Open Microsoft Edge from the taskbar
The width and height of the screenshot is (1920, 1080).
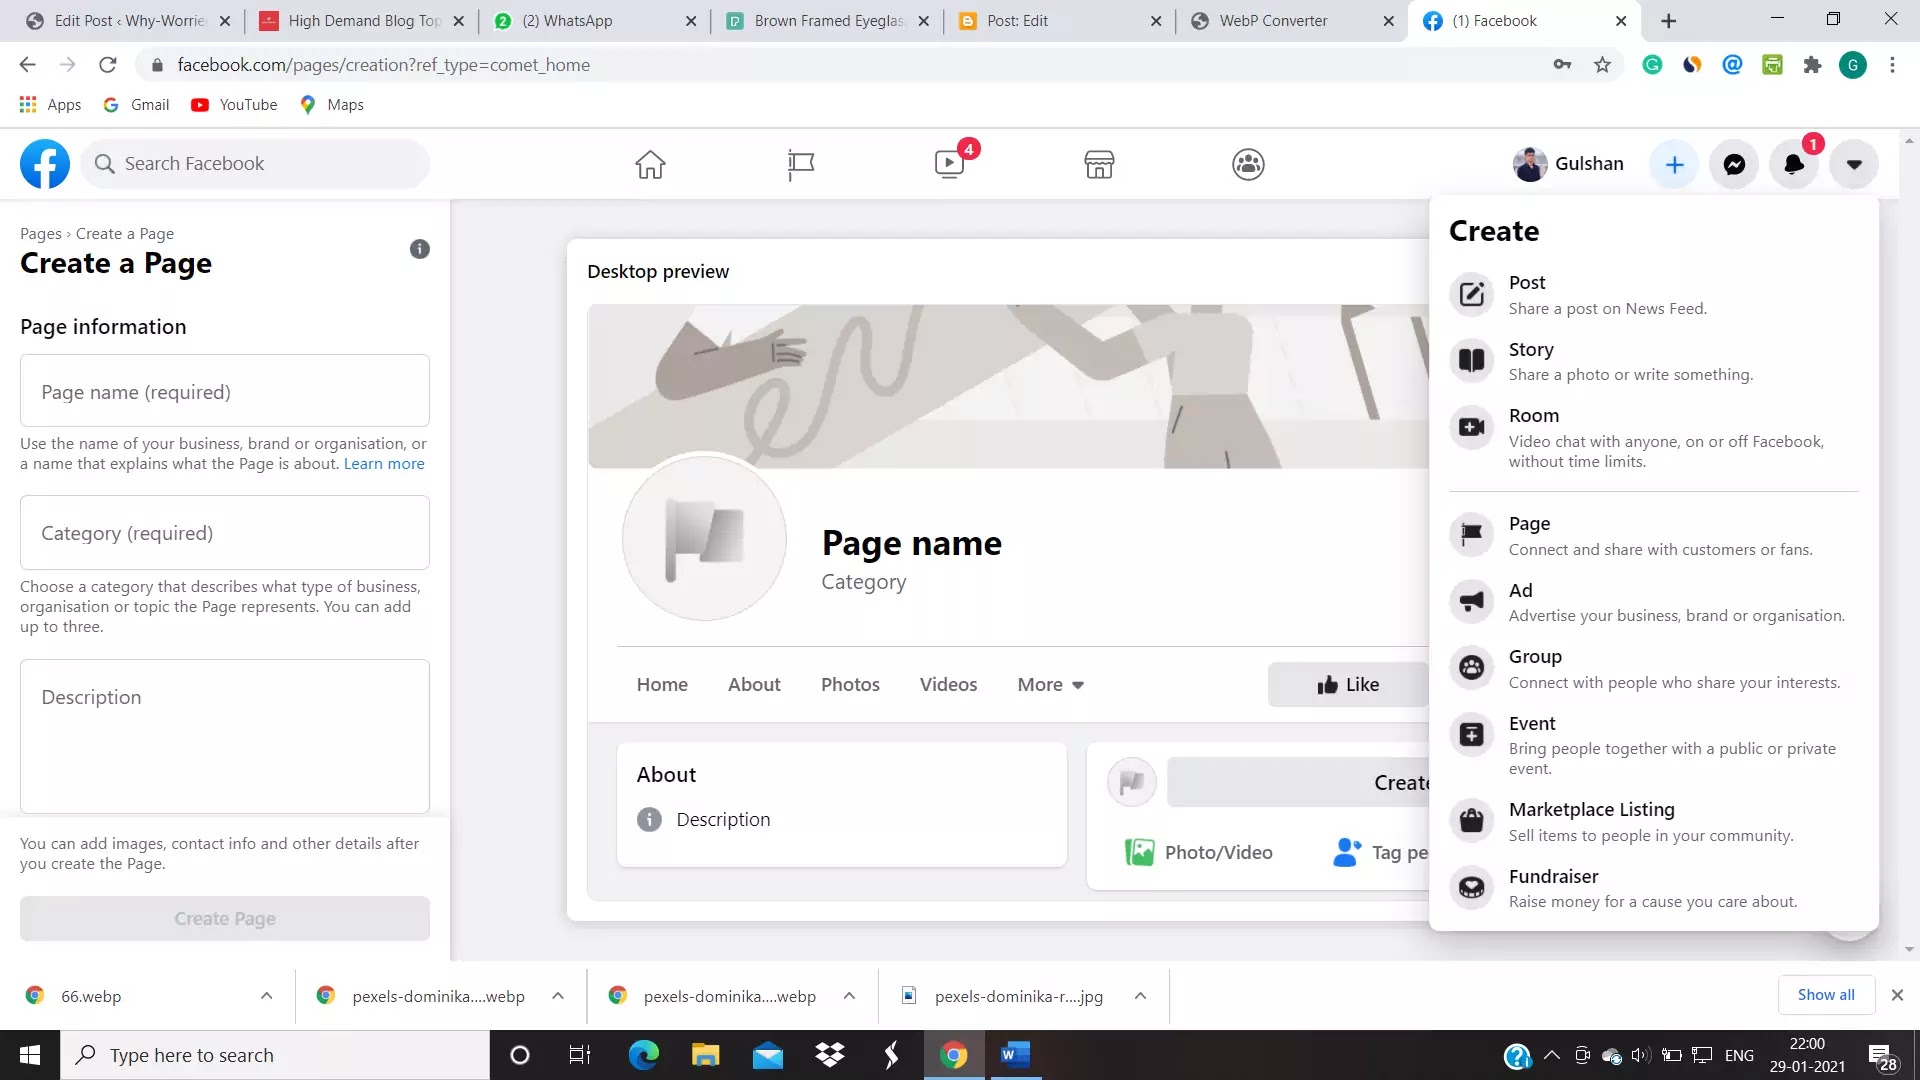(643, 1055)
